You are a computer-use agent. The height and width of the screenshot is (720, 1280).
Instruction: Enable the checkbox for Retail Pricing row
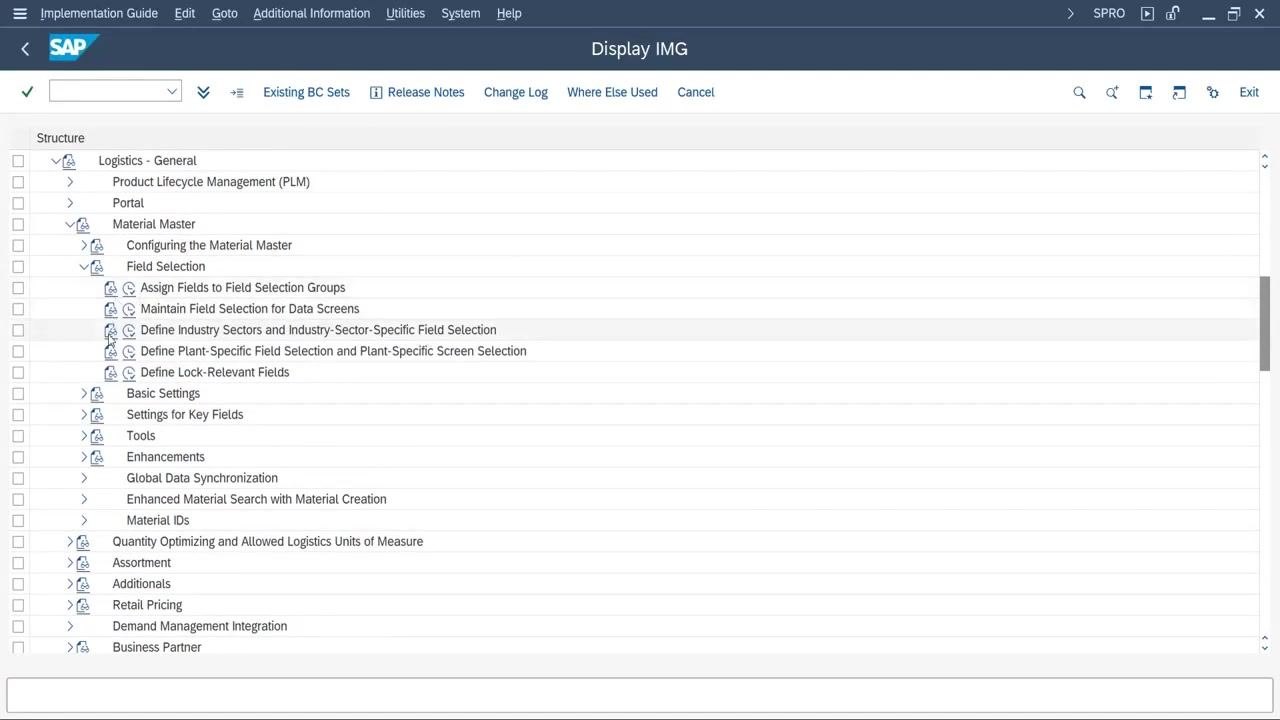pos(18,605)
